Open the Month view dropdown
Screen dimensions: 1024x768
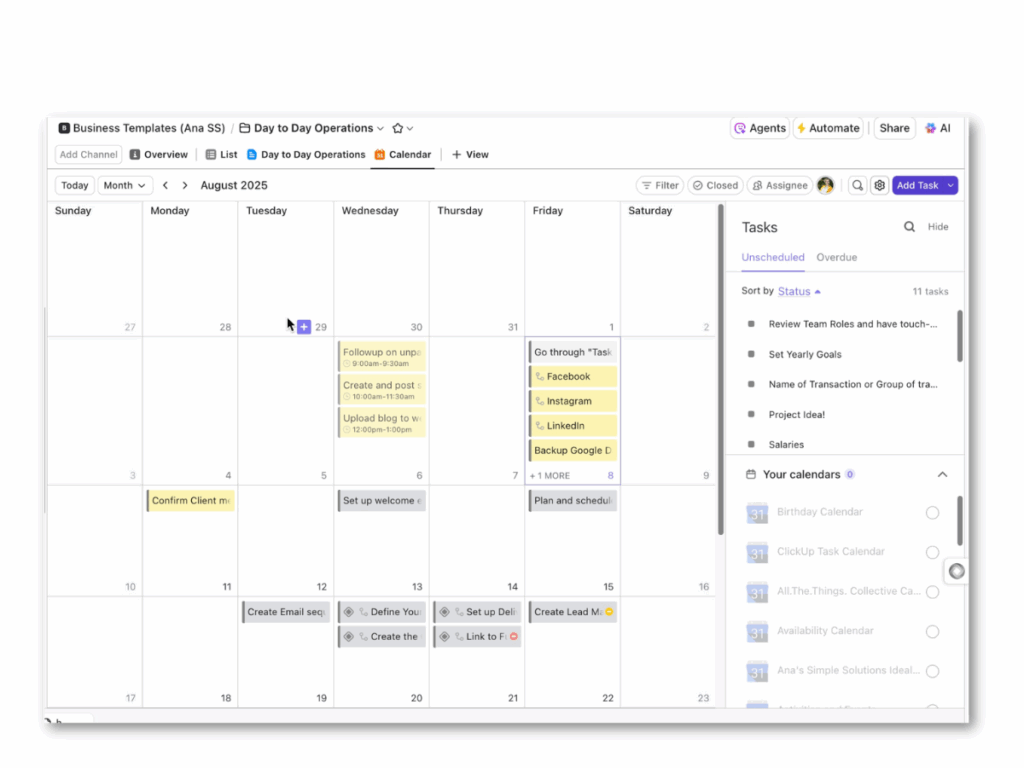(x=125, y=185)
